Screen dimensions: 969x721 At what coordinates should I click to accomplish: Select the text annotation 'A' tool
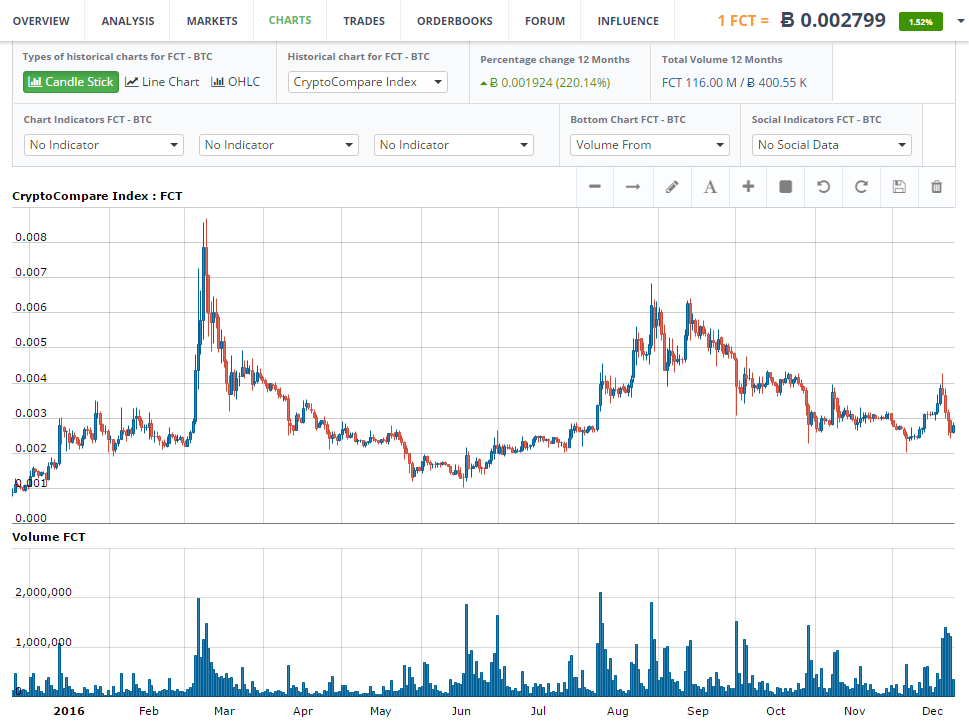[710, 187]
